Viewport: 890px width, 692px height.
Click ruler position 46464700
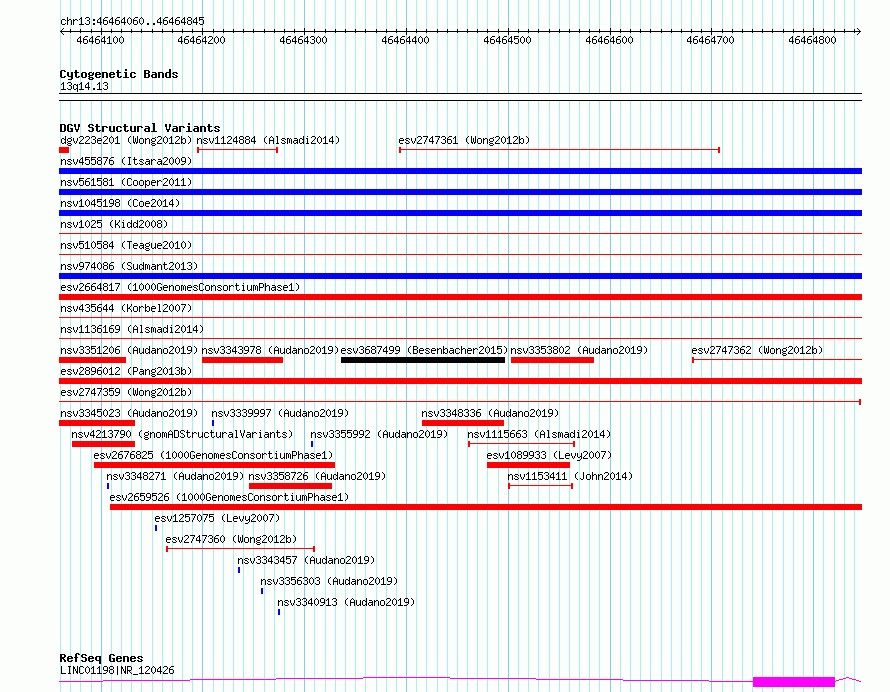click(x=711, y=40)
